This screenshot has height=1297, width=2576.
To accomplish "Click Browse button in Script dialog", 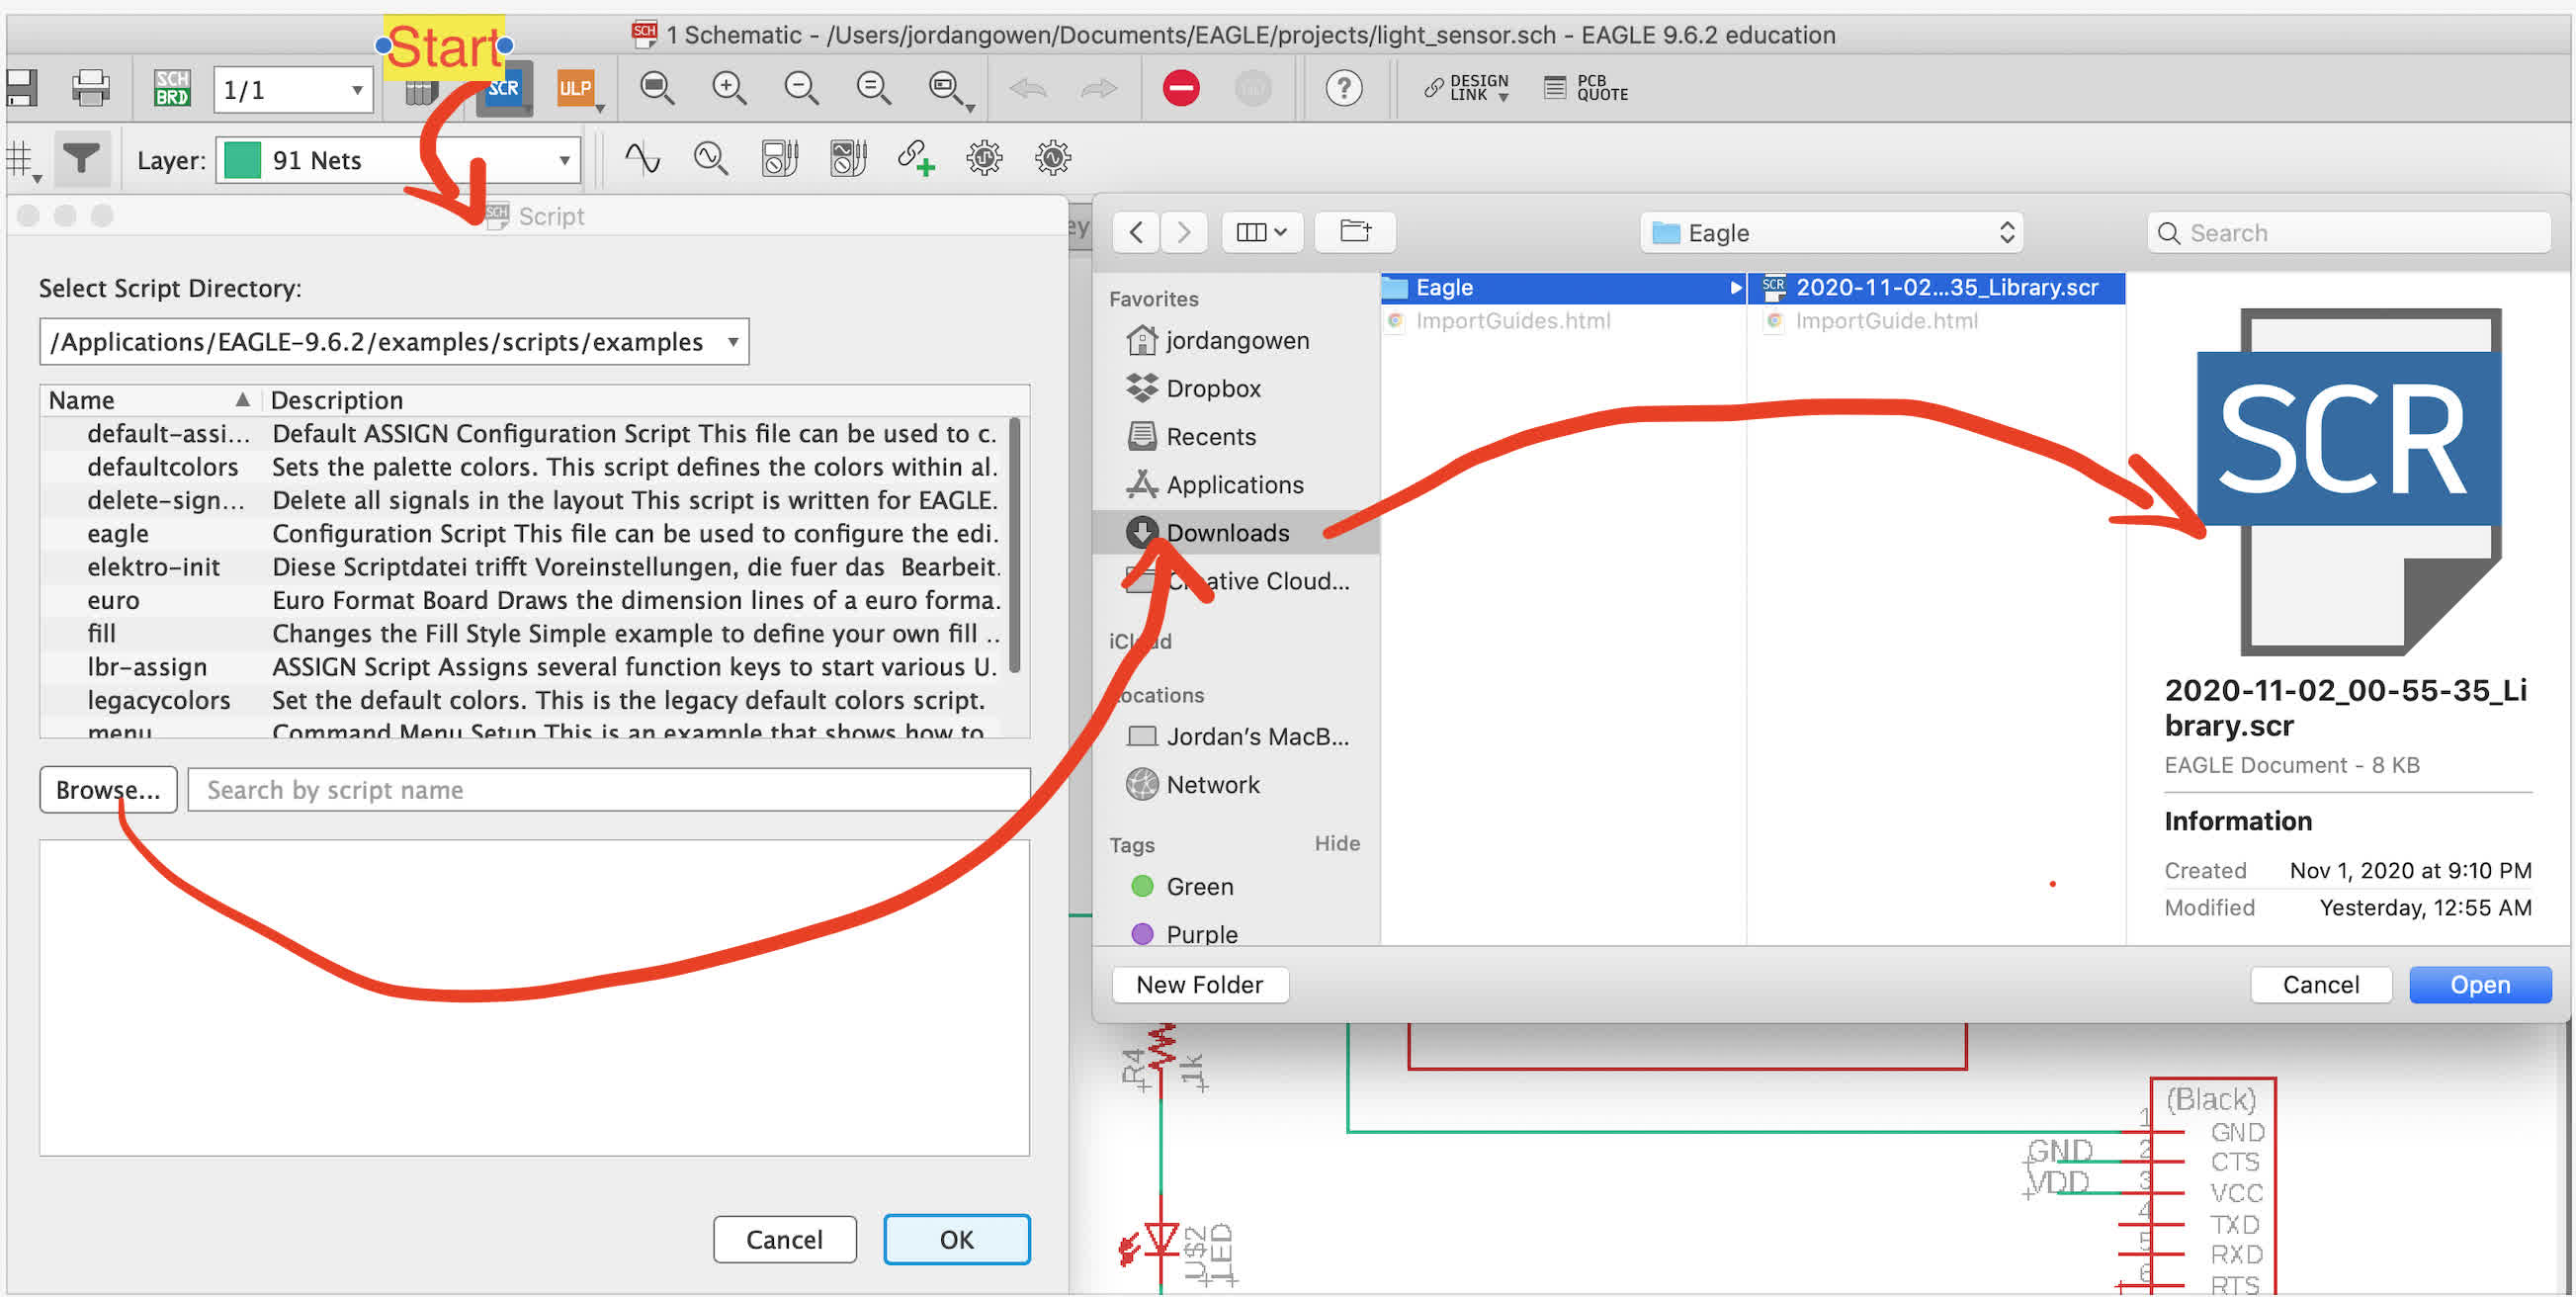I will (106, 789).
